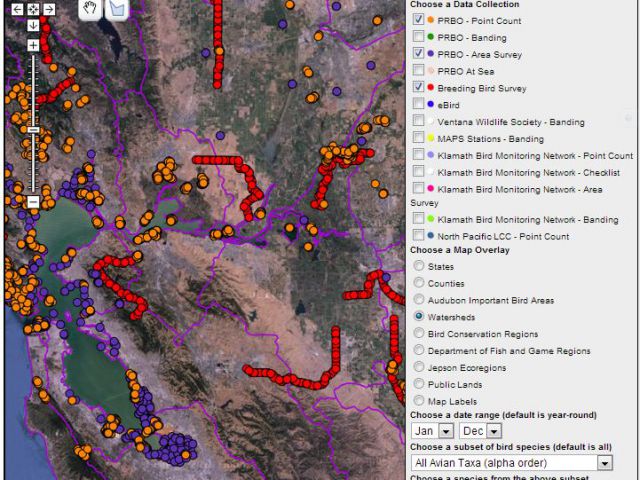640x480 pixels.
Task: Uncheck Breeding Bird Survey collection
Action: tap(418, 87)
